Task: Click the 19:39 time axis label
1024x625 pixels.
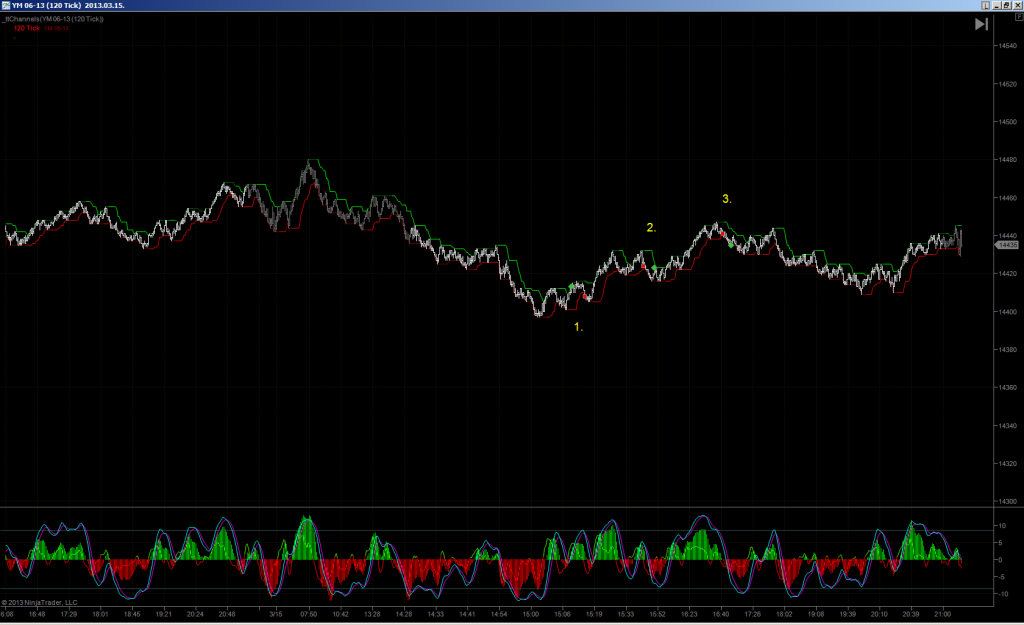Action: coord(848,614)
